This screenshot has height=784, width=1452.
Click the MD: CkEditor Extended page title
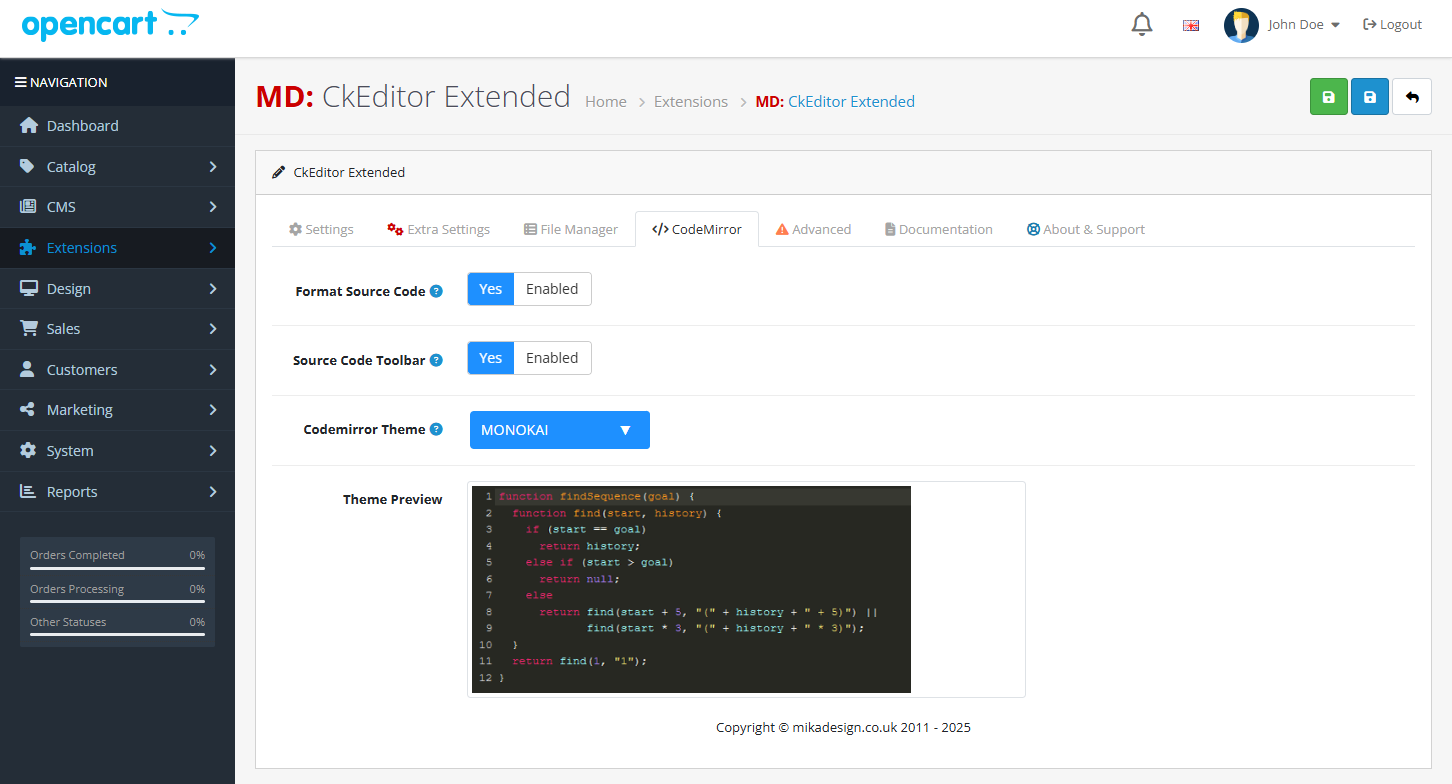[x=413, y=96]
